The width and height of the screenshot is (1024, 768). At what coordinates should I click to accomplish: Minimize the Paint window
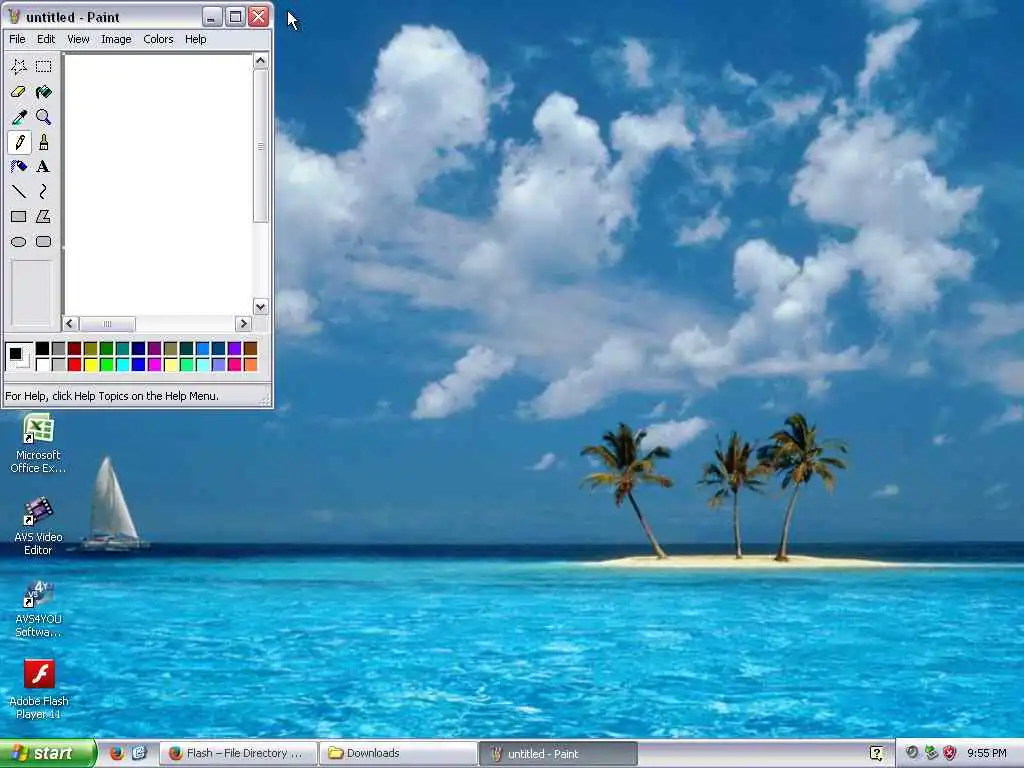pos(212,16)
